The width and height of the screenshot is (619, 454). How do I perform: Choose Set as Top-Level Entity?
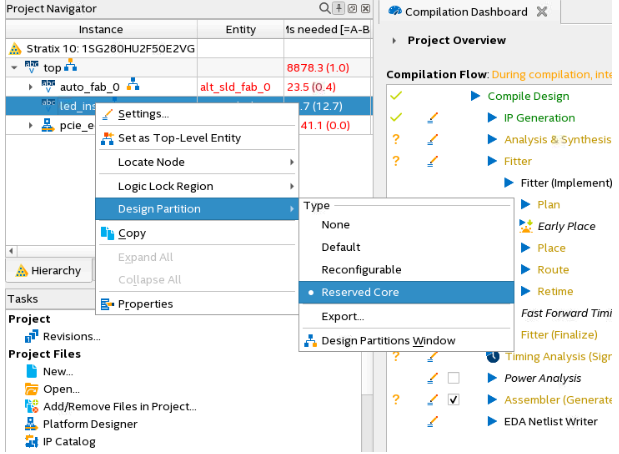[179, 138]
